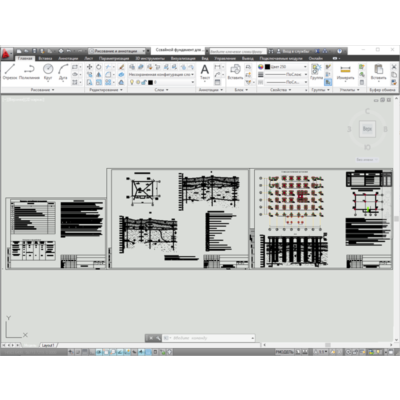
Task: Click the Rotate tool icon
Action: click(x=99, y=67)
